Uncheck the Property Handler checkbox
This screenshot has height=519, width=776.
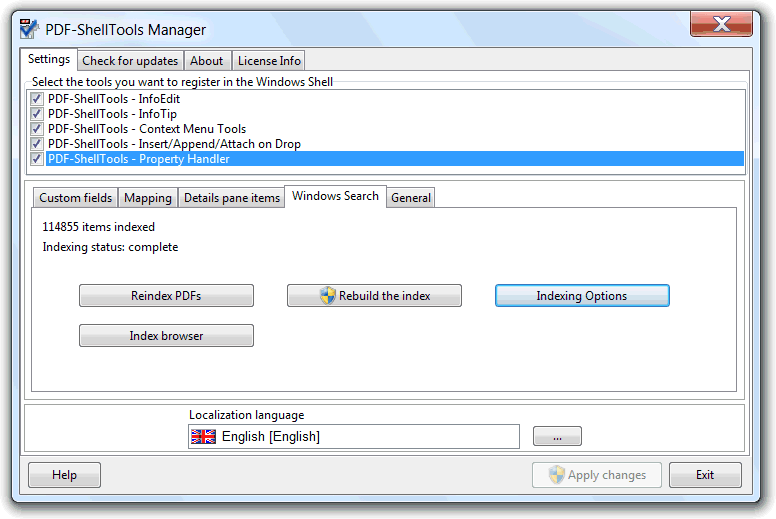37,159
